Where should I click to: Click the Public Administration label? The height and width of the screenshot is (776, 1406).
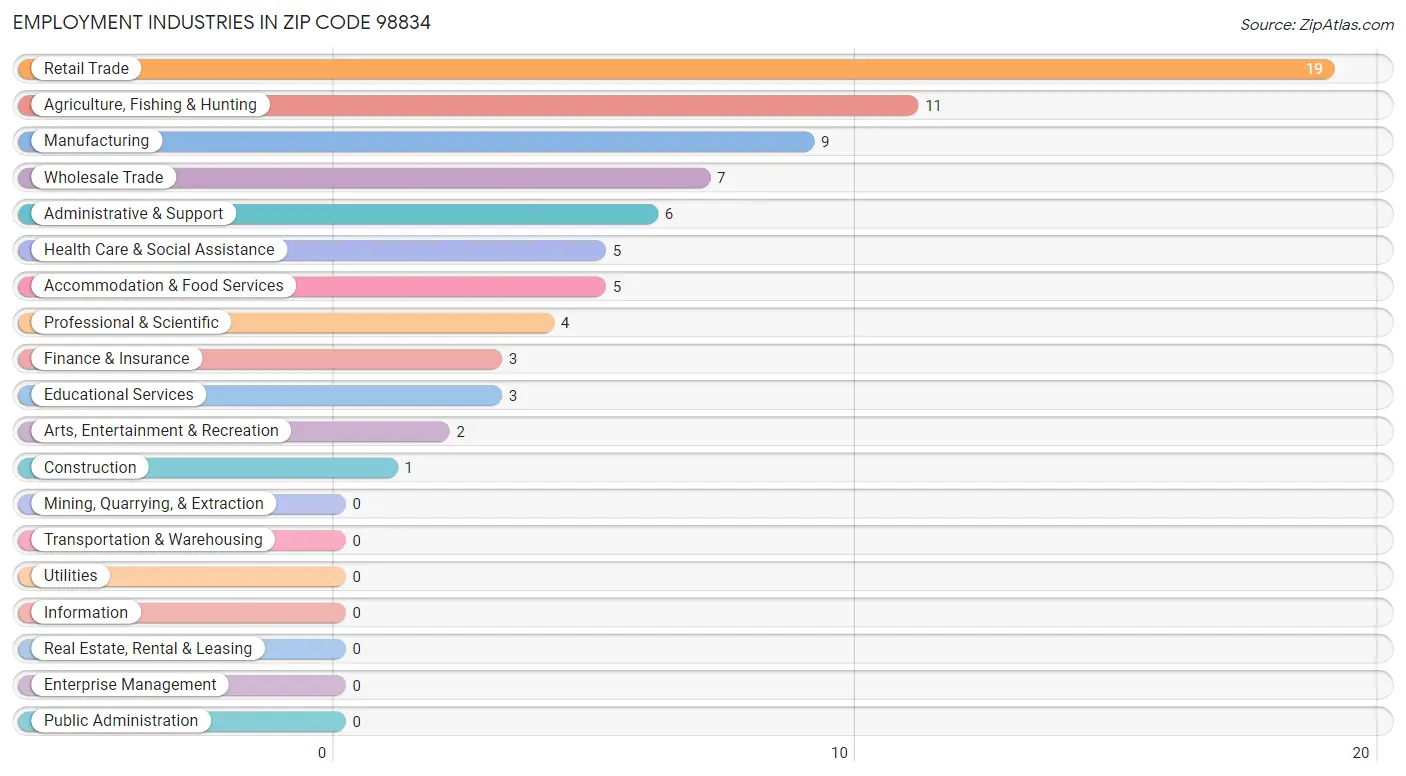coord(121,721)
